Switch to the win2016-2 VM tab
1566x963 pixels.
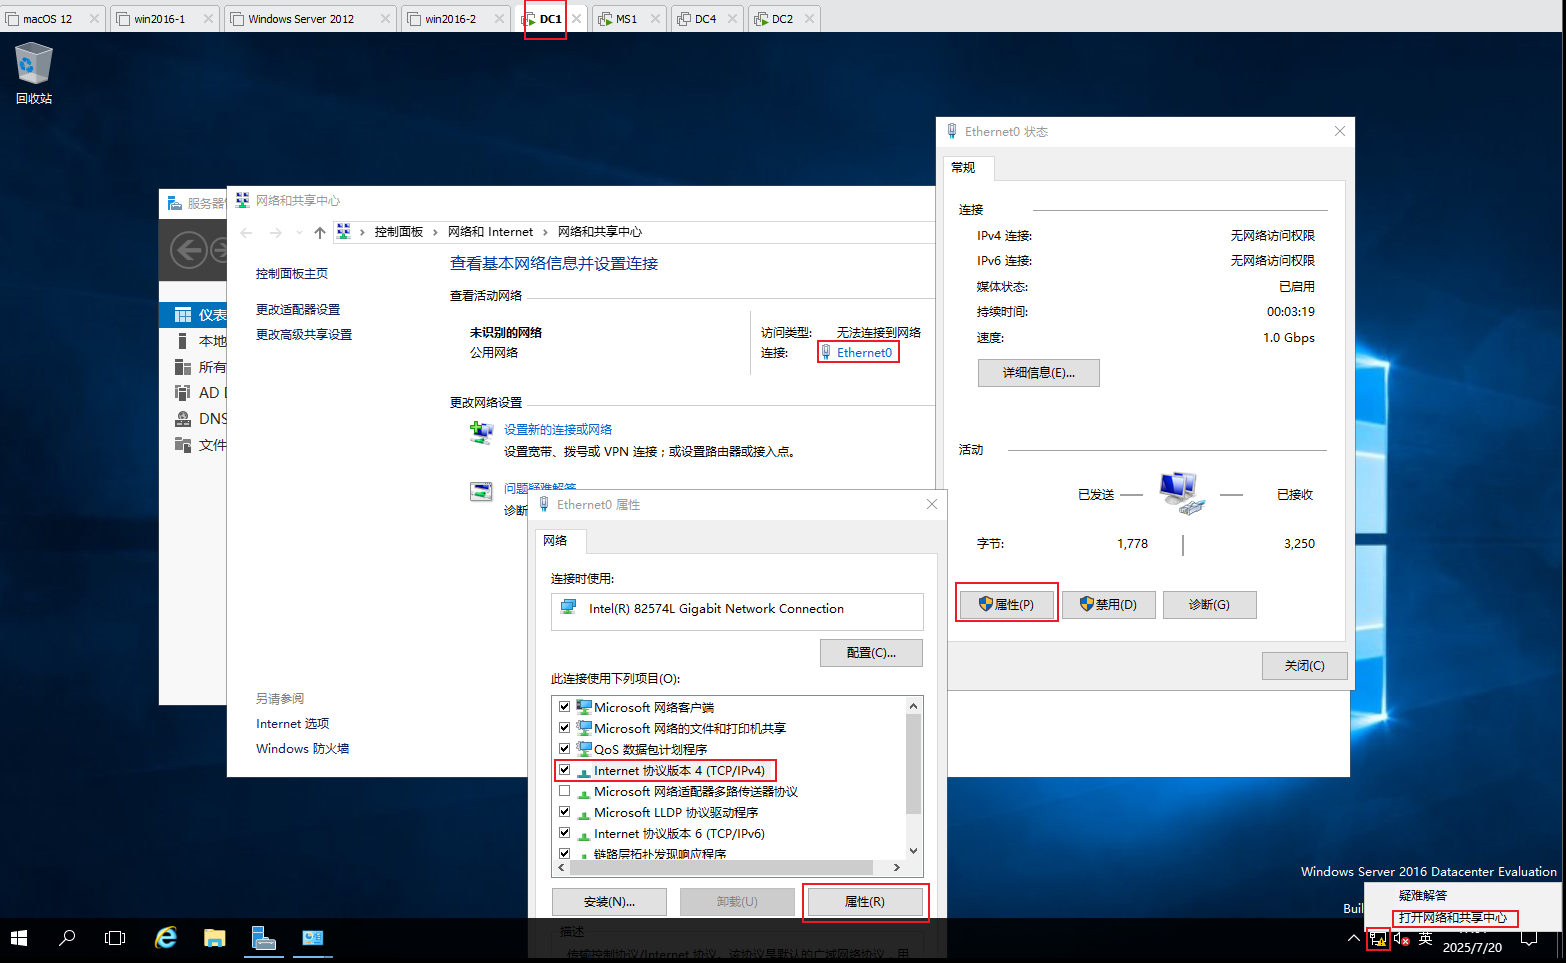450,19
